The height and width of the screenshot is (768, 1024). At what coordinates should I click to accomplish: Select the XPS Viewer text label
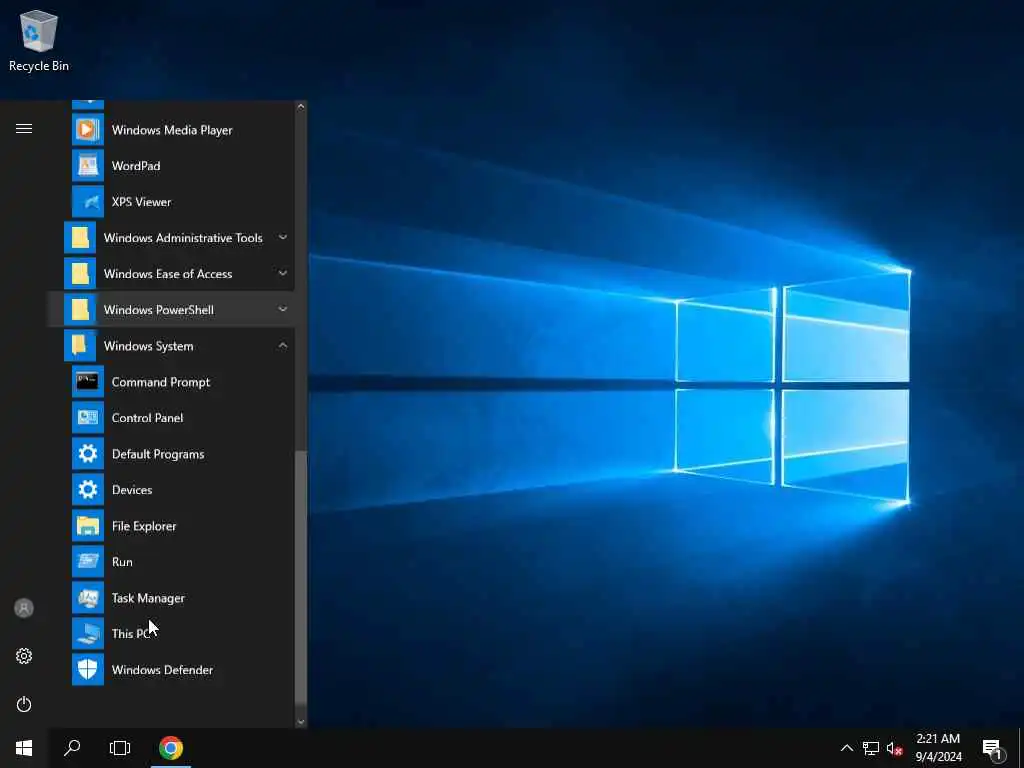(141, 202)
